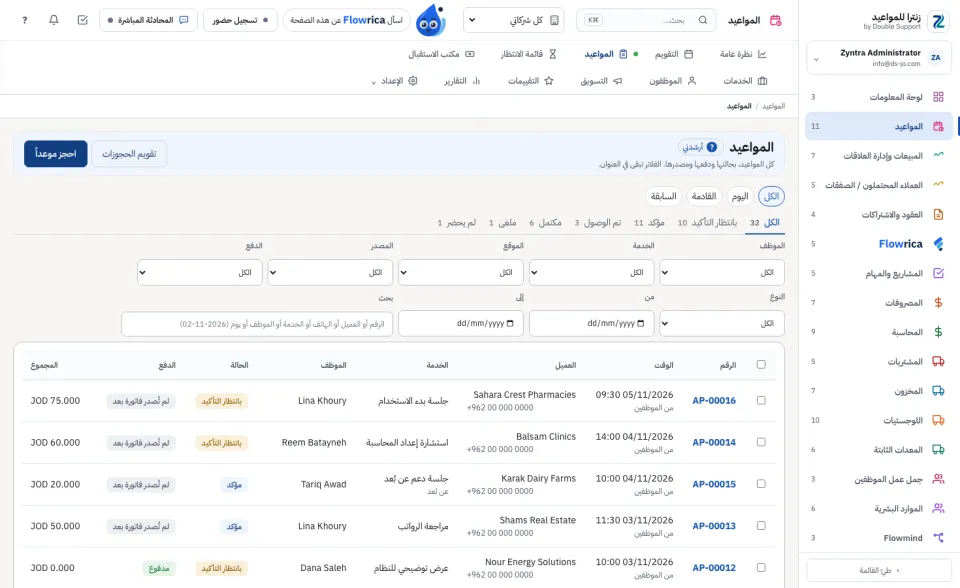Switch to the مؤكد status tab

649,222
